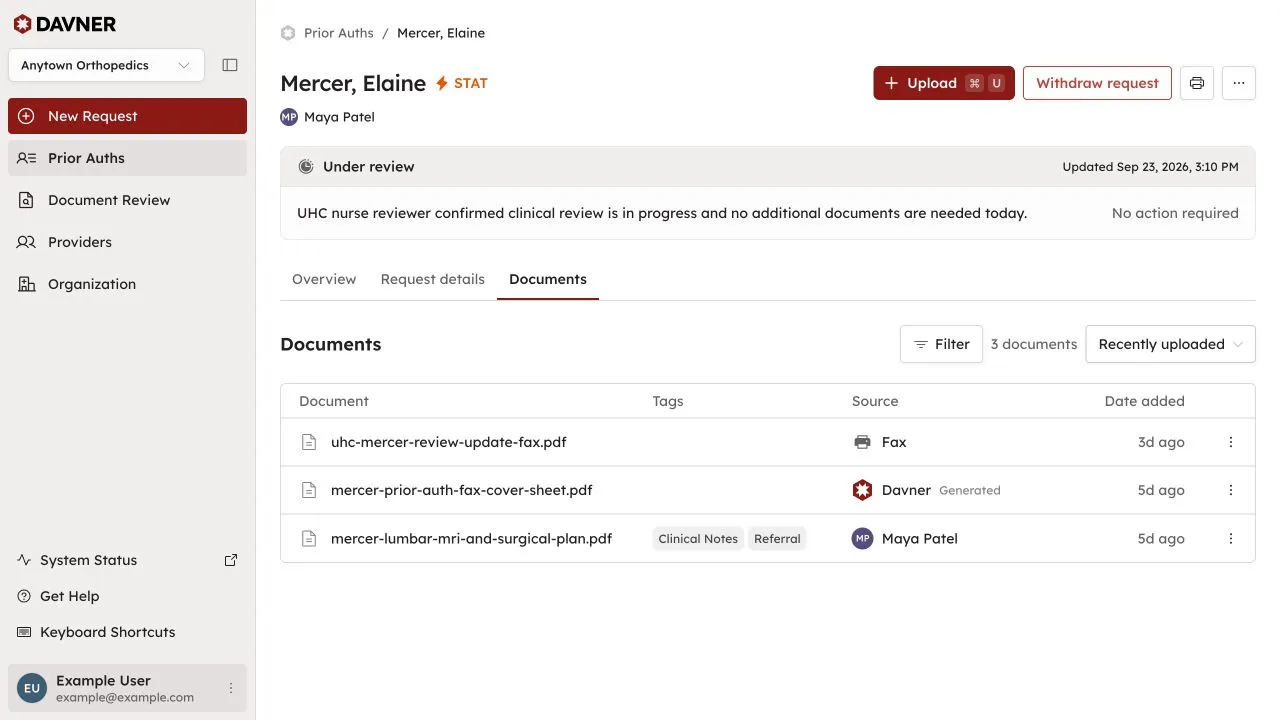Follow the Prior Auths breadcrumb link

[339, 33]
